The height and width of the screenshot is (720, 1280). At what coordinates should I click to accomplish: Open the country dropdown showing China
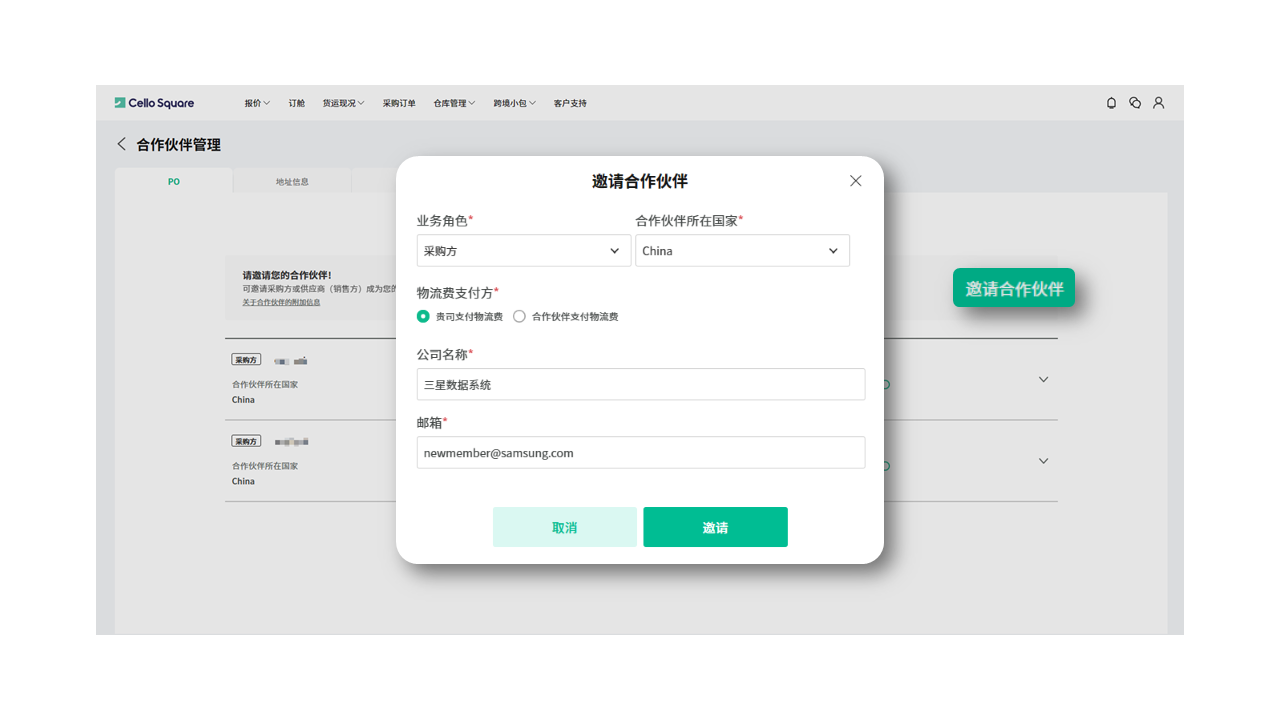point(742,250)
